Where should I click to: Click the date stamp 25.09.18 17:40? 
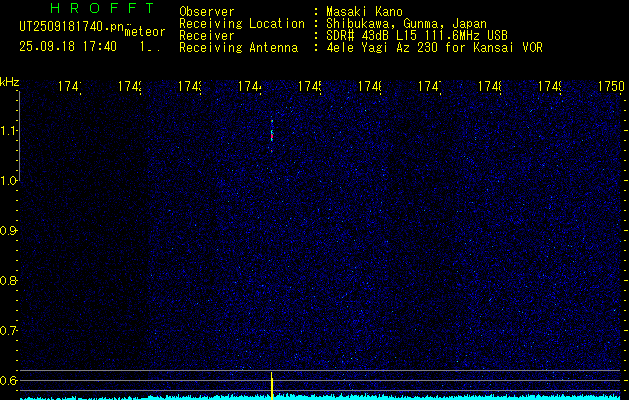(x=68, y=46)
